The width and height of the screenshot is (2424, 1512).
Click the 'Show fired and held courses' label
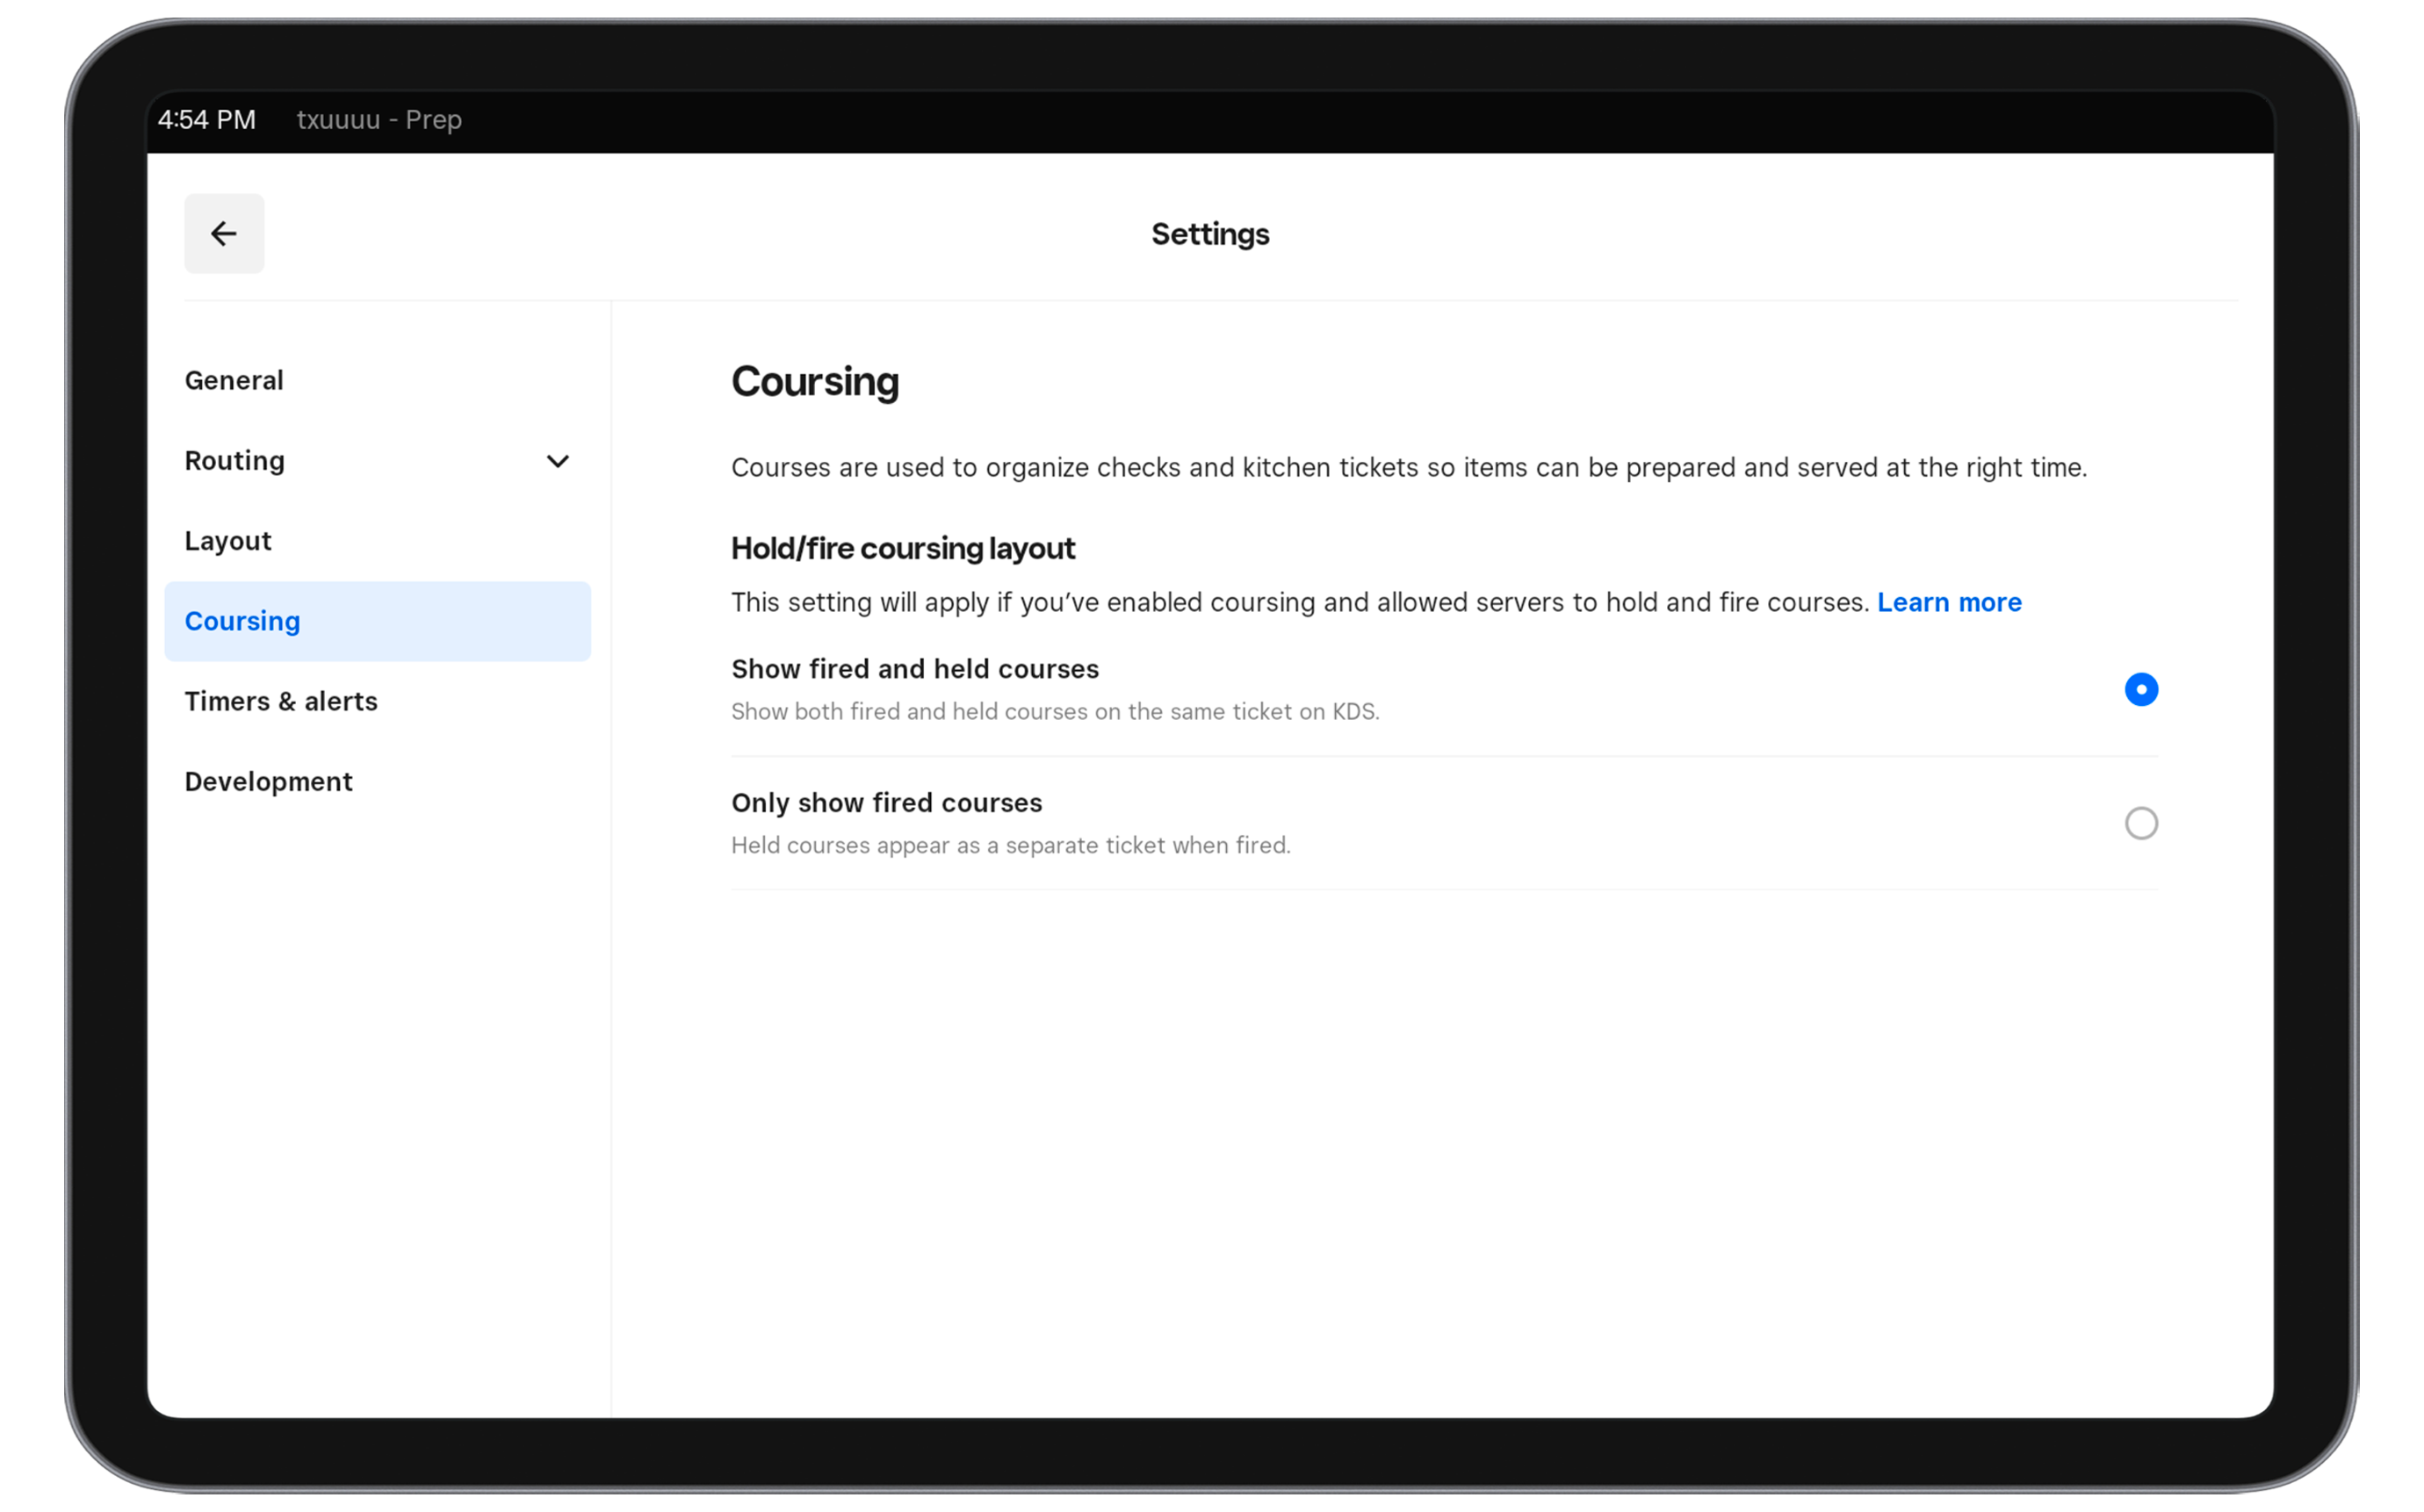[915, 669]
